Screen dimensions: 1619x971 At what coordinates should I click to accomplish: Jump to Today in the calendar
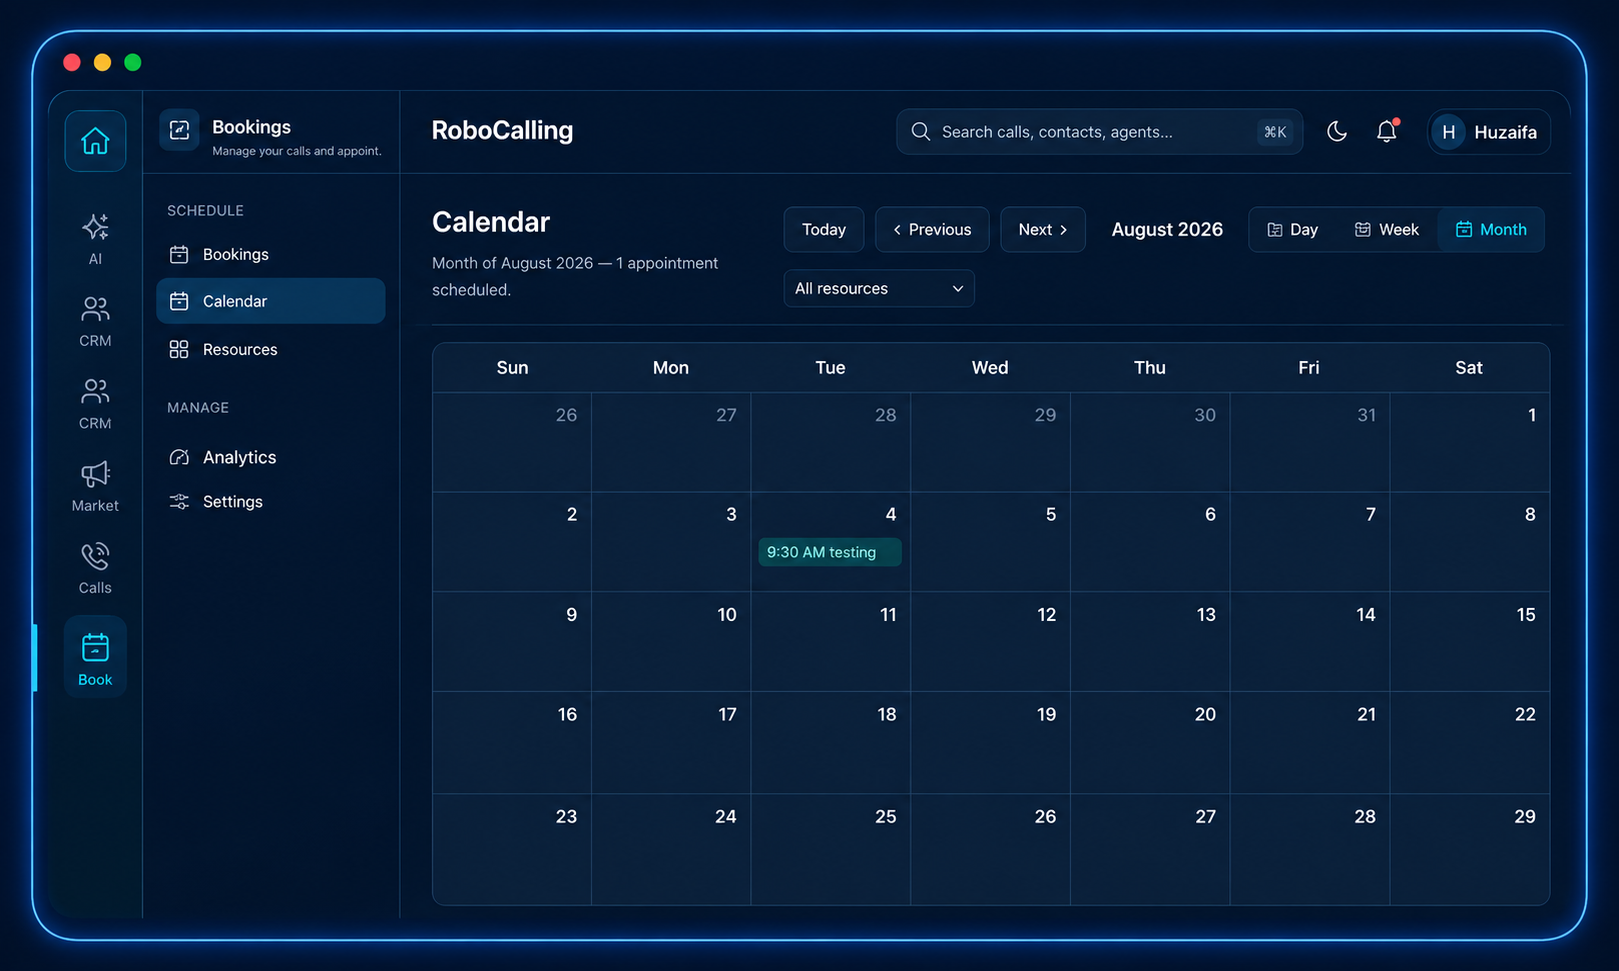pyautogui.click(x=824, y=230)
